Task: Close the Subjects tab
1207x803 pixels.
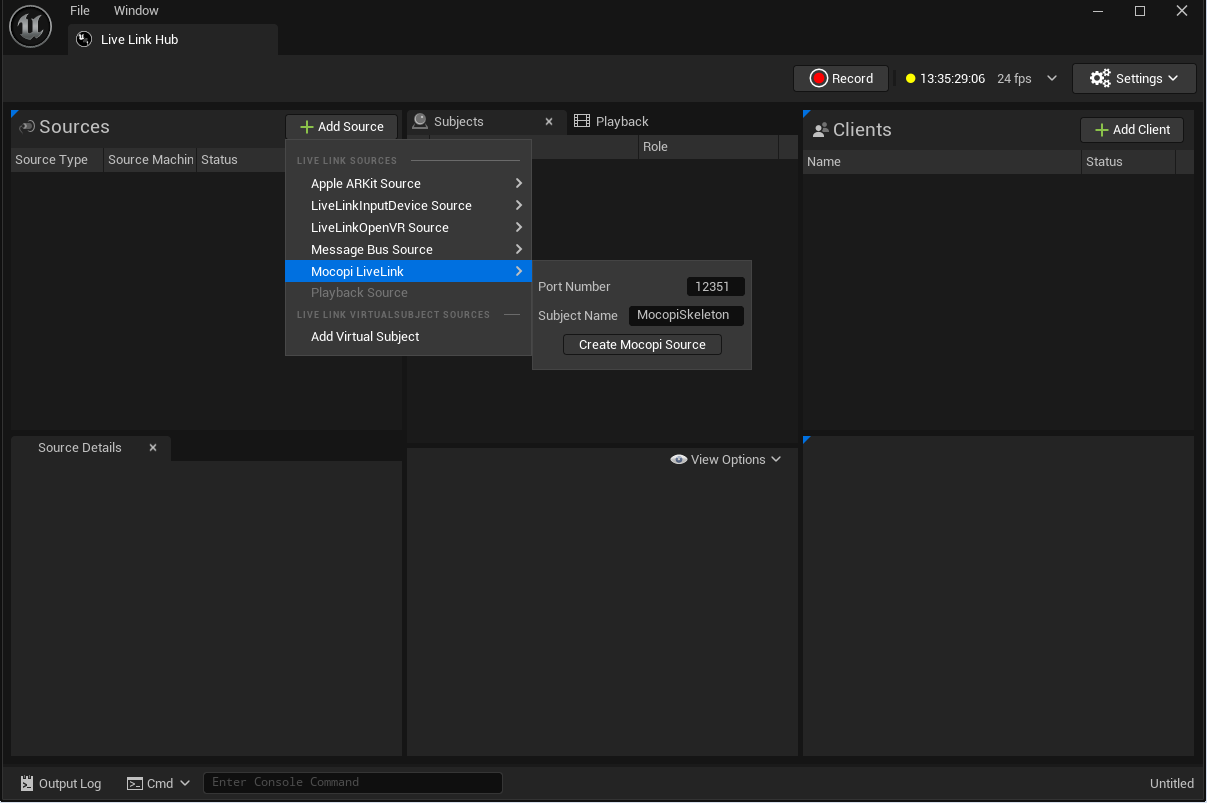Action: click(549, 122)
